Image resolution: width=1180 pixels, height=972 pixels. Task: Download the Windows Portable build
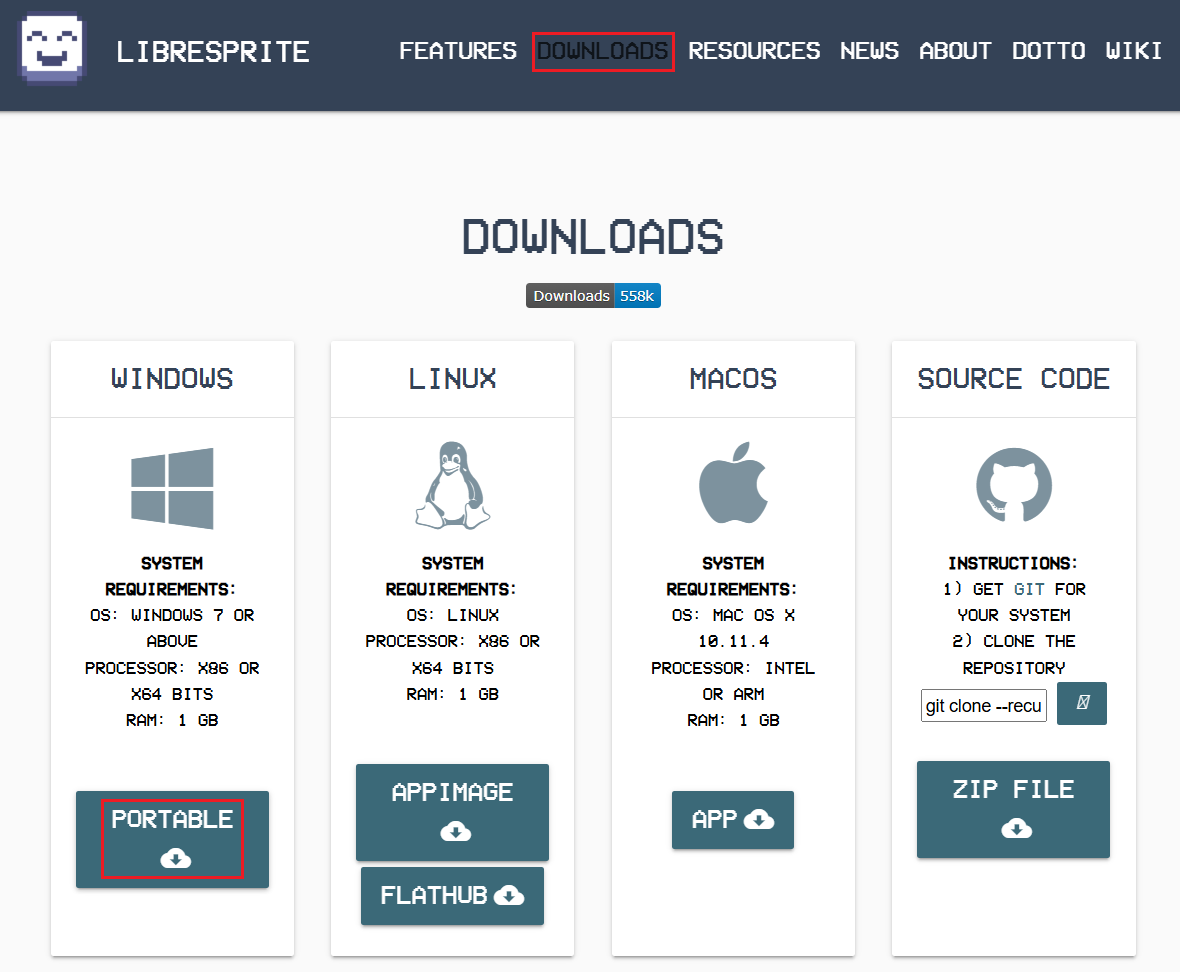(x=172, y=839)
